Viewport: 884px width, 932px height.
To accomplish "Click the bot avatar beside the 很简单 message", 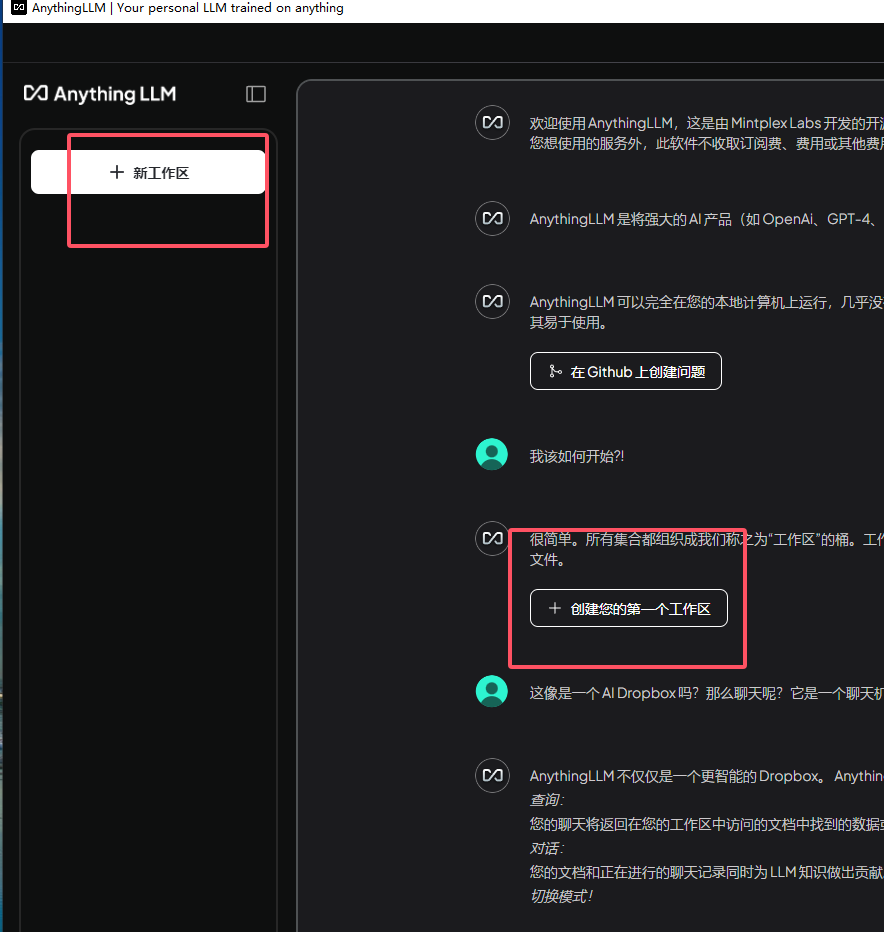I will 492,539.
